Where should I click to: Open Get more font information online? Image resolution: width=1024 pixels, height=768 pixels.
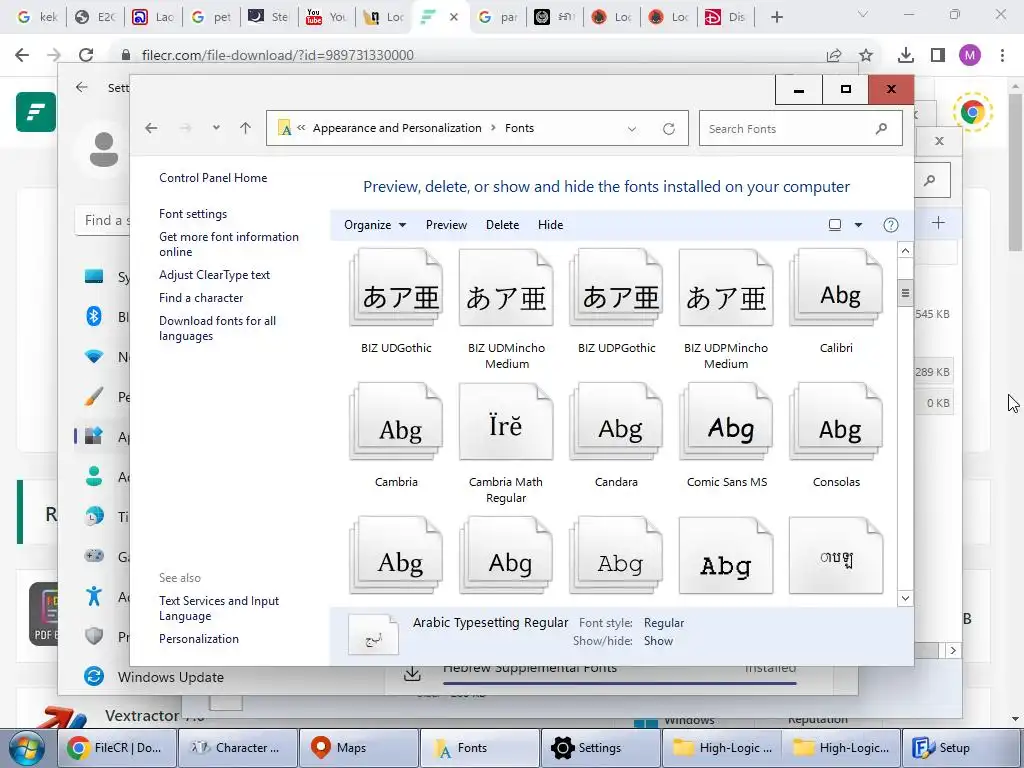[229, 244]
